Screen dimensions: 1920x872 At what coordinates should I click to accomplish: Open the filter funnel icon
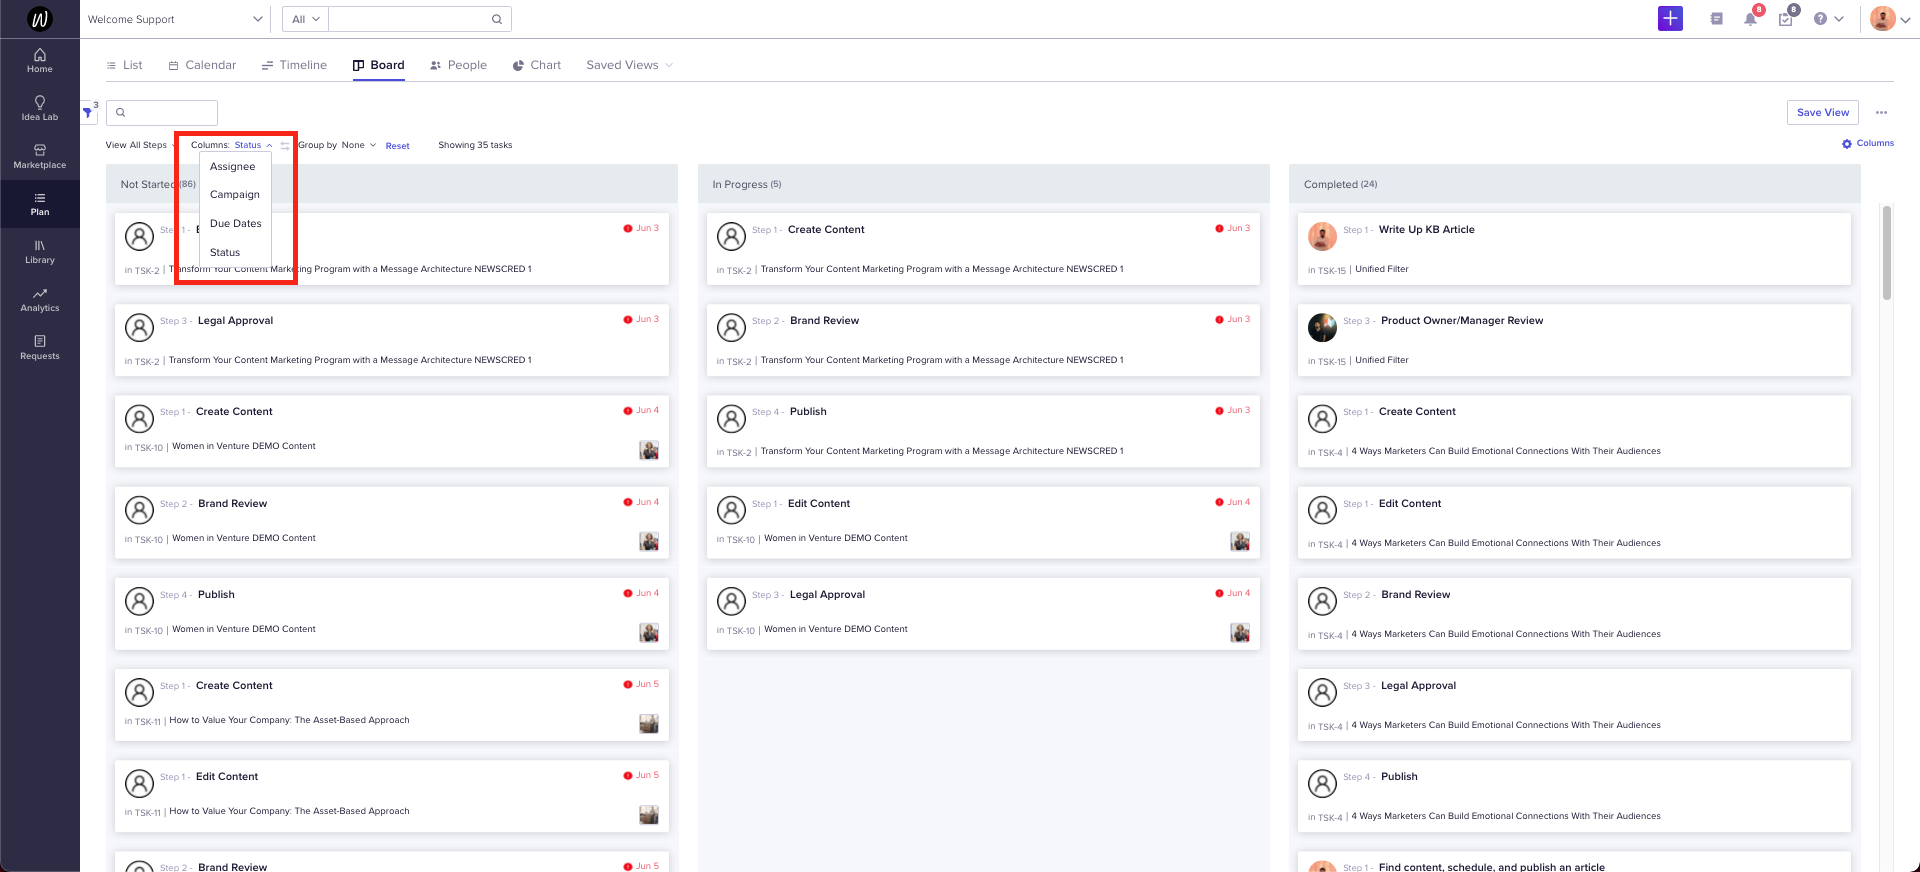(88, 112)
